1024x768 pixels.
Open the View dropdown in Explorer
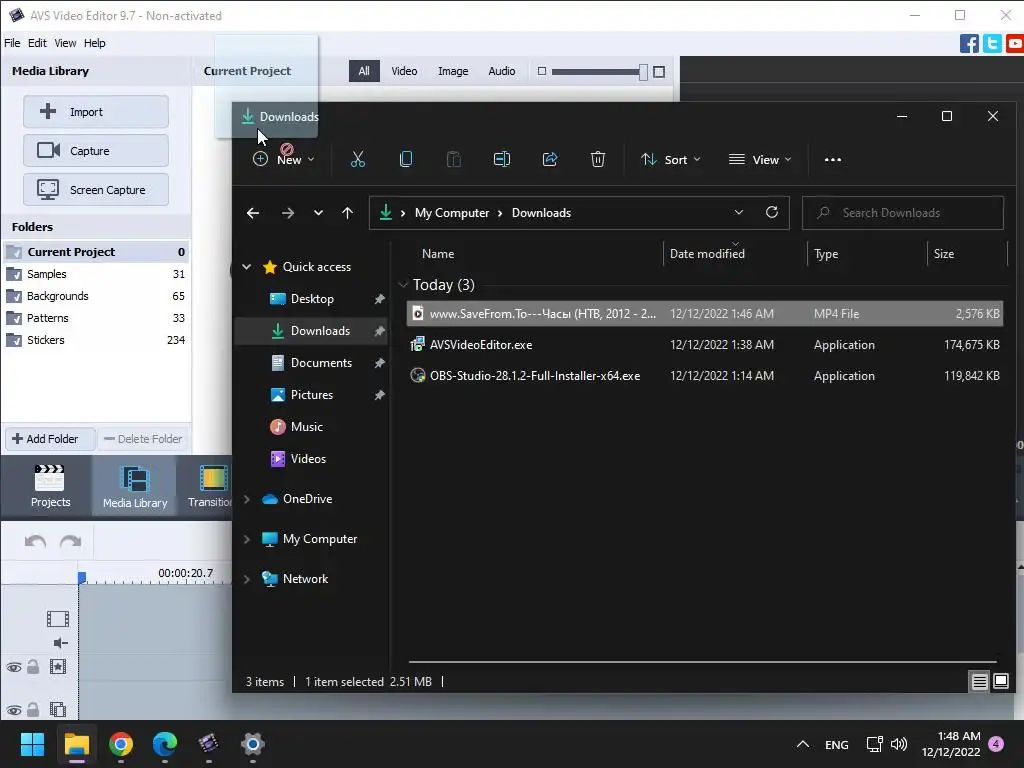pos(760,159)
